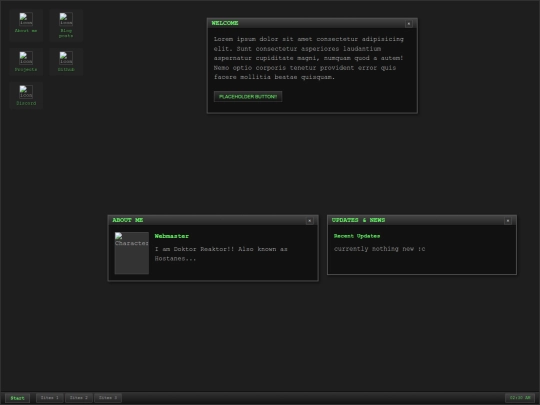Open the Blog posts desktop icon
Screen dimensions: 540x405
point(66,25)
